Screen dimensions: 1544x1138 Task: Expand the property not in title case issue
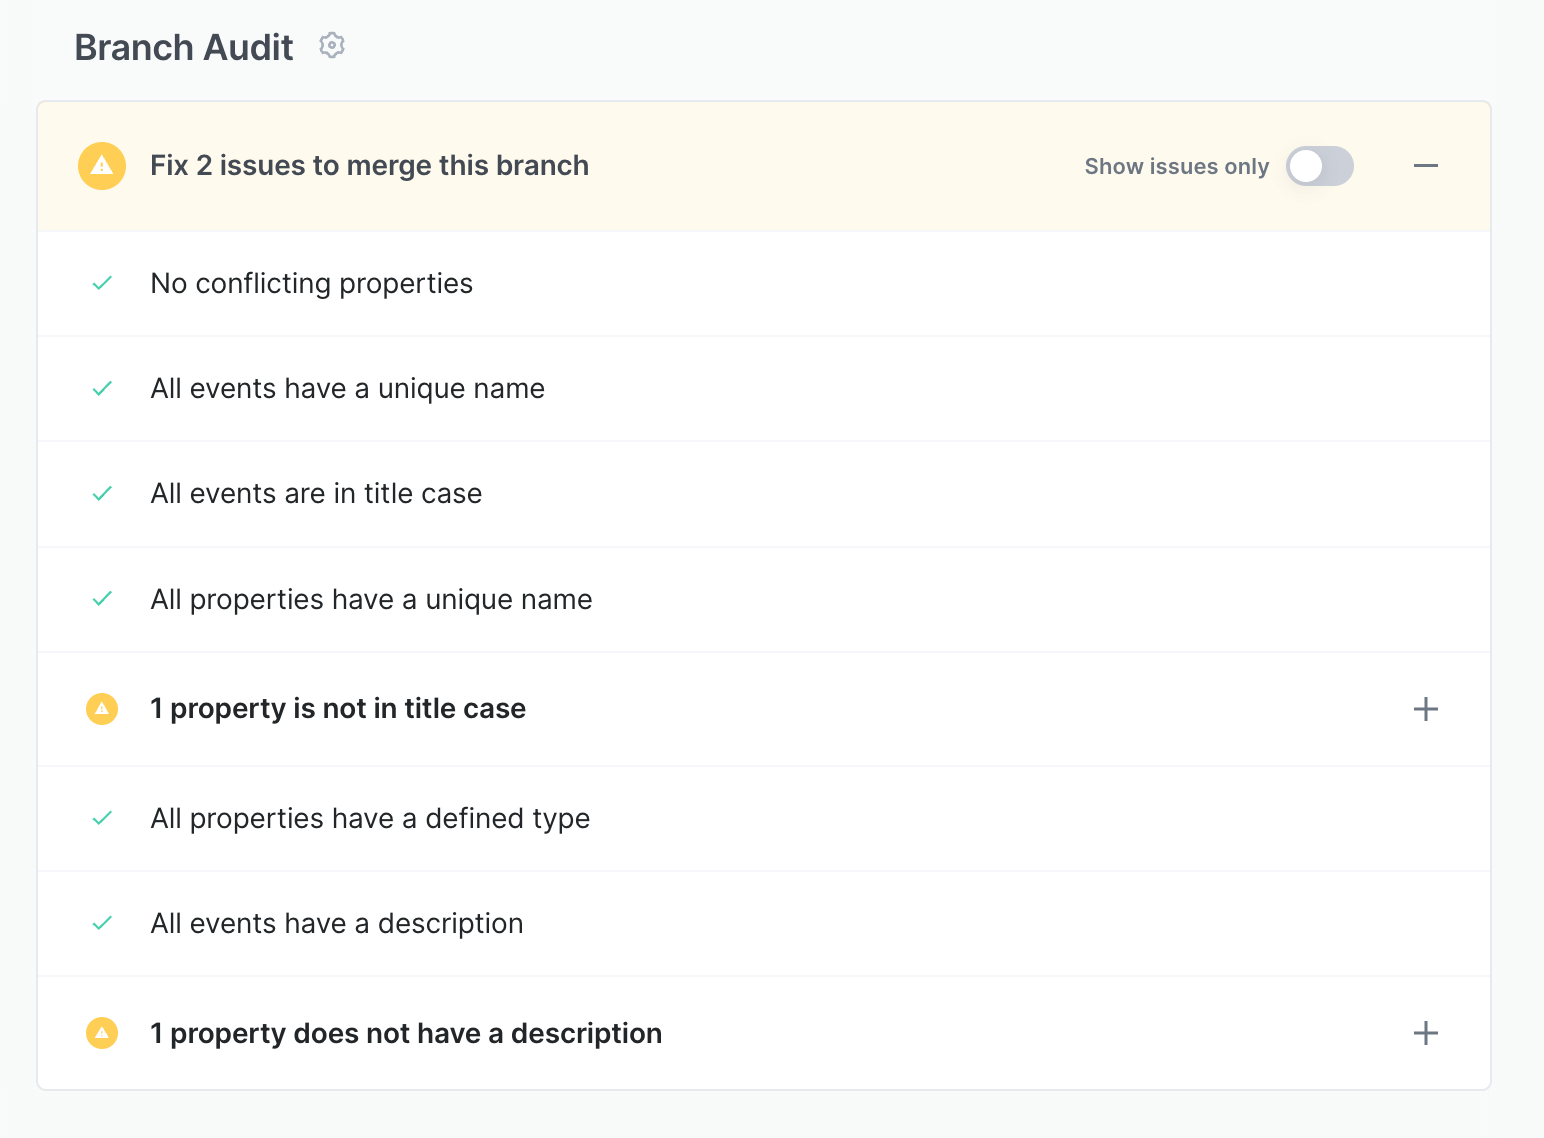pyautogui.click(x=1427, y=708)
